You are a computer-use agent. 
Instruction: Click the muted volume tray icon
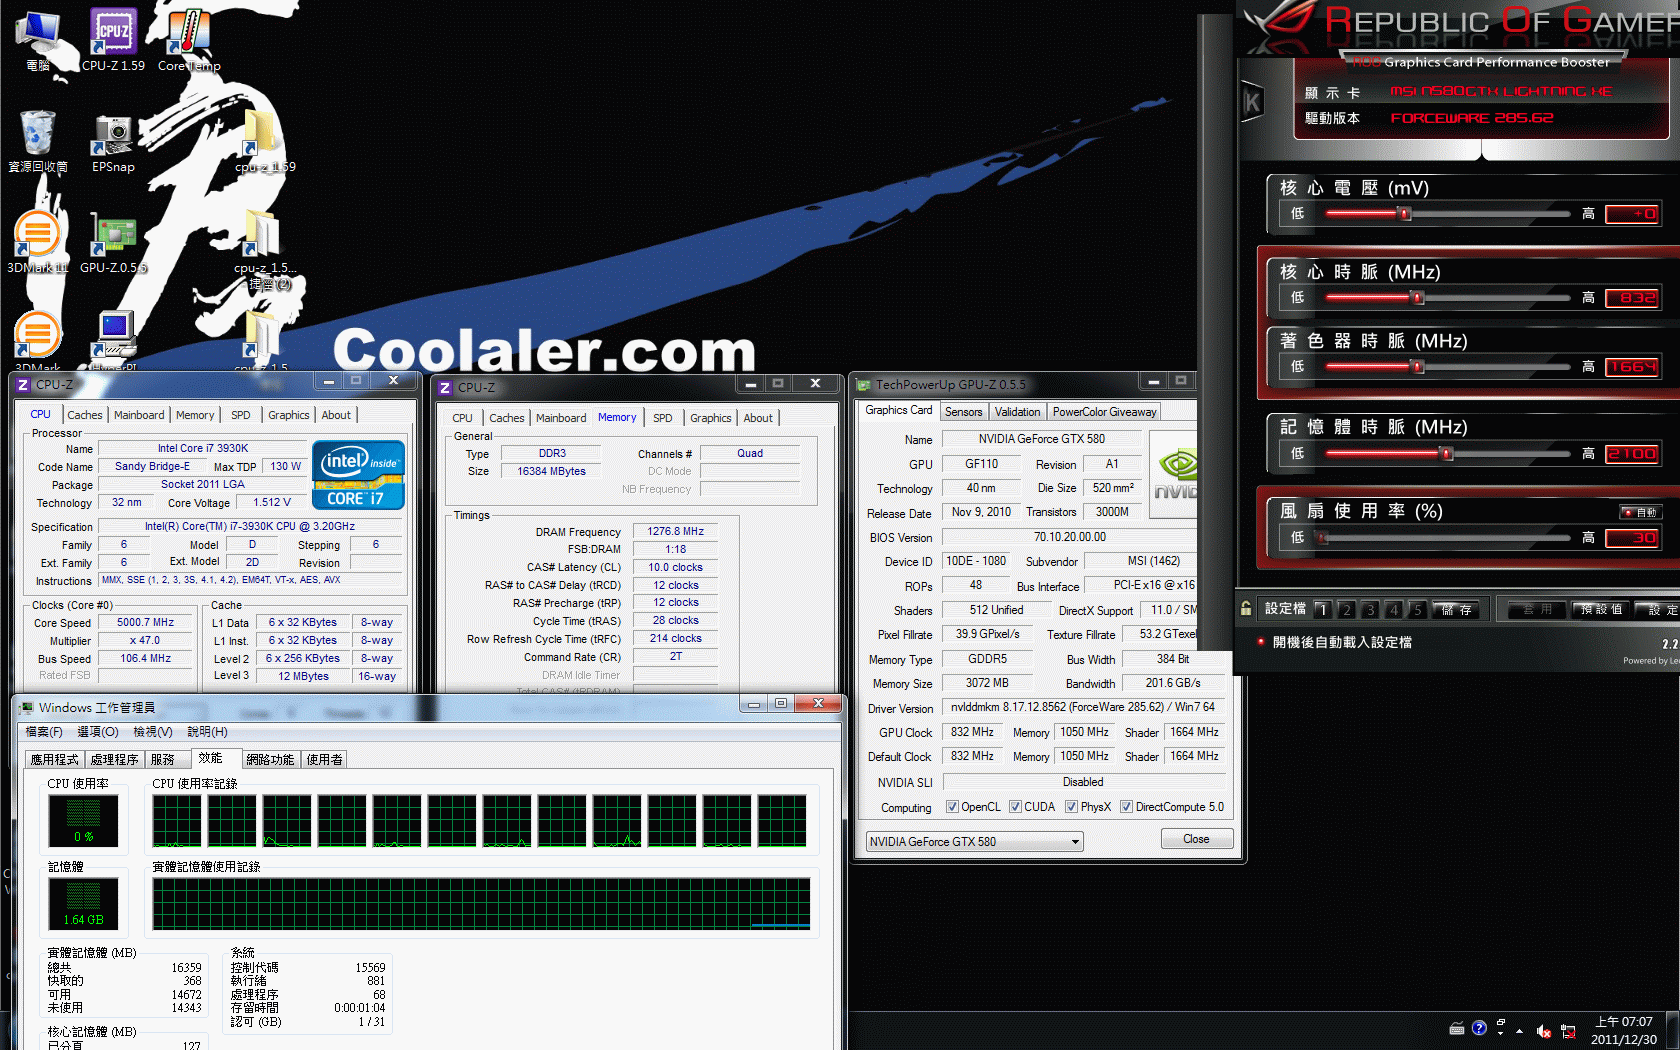pyautogui.click(x=1543, y=1030)
